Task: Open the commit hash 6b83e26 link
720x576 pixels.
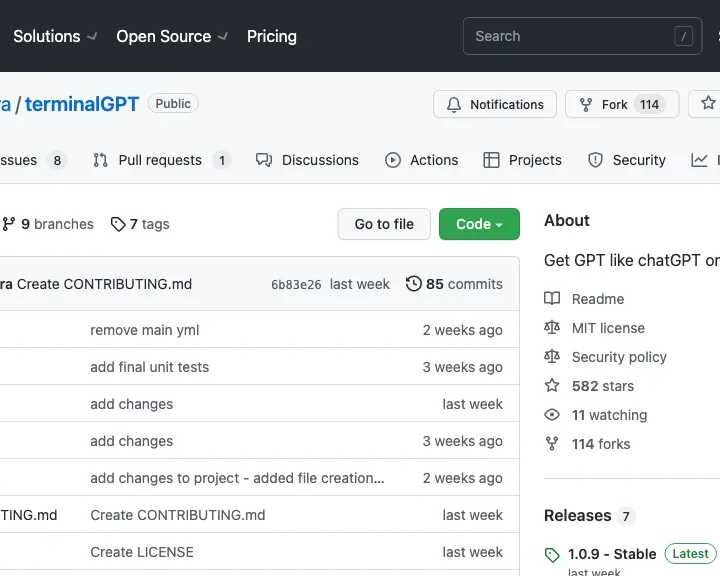Action: 296,284
